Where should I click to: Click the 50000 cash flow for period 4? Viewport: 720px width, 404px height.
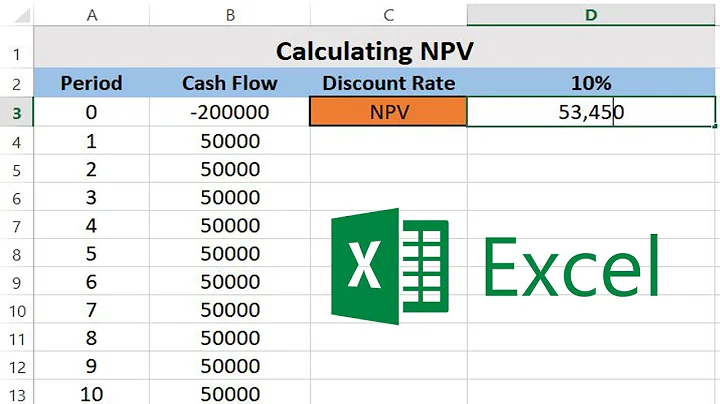230,224
